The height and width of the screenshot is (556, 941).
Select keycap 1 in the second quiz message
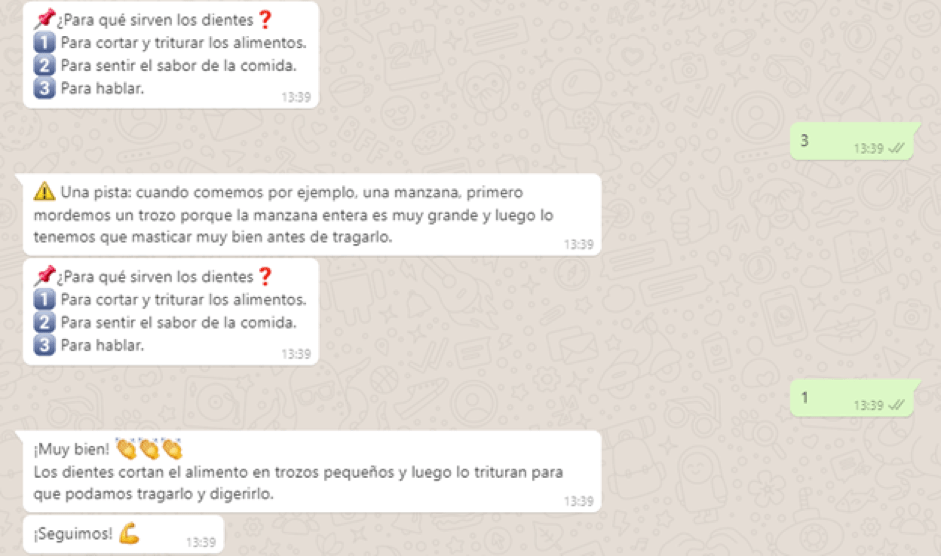tap(44, 300)
